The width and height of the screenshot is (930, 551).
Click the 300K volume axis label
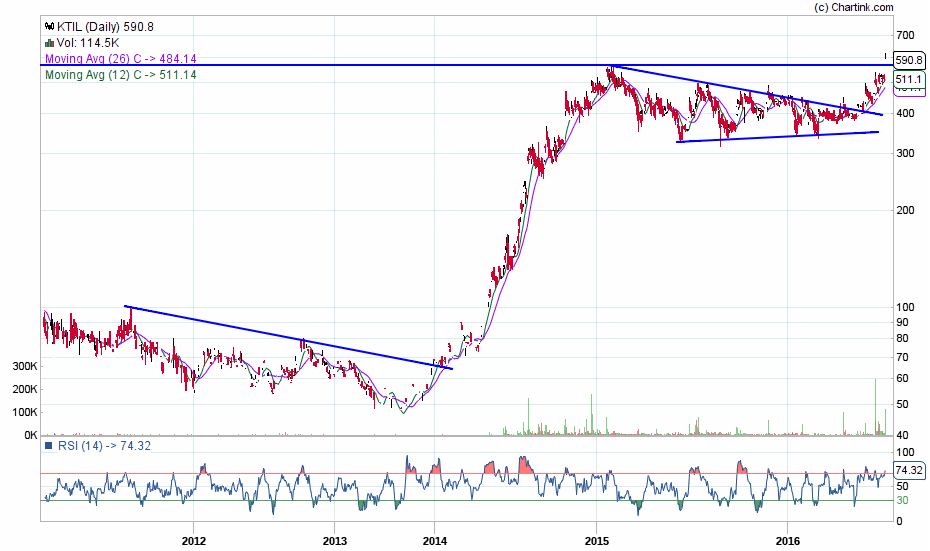(25, 367)
